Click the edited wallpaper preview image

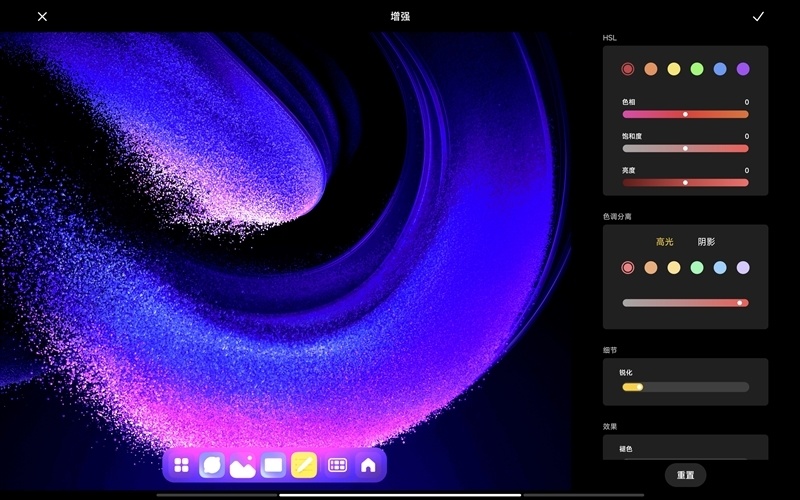click(x=286, y=260)
